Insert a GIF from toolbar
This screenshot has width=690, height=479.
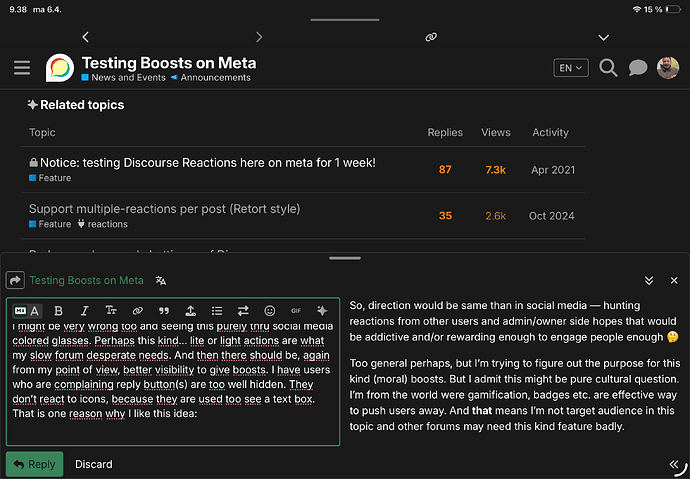[x=296, y=311]
